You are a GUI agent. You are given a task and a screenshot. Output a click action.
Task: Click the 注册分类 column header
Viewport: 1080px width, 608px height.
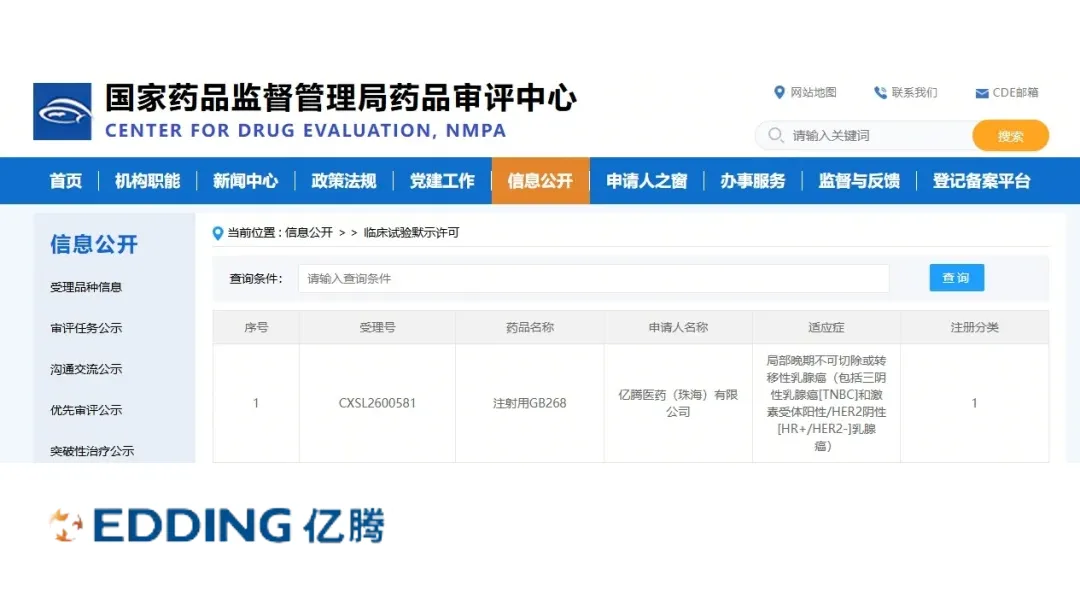(x=975, y=327)
